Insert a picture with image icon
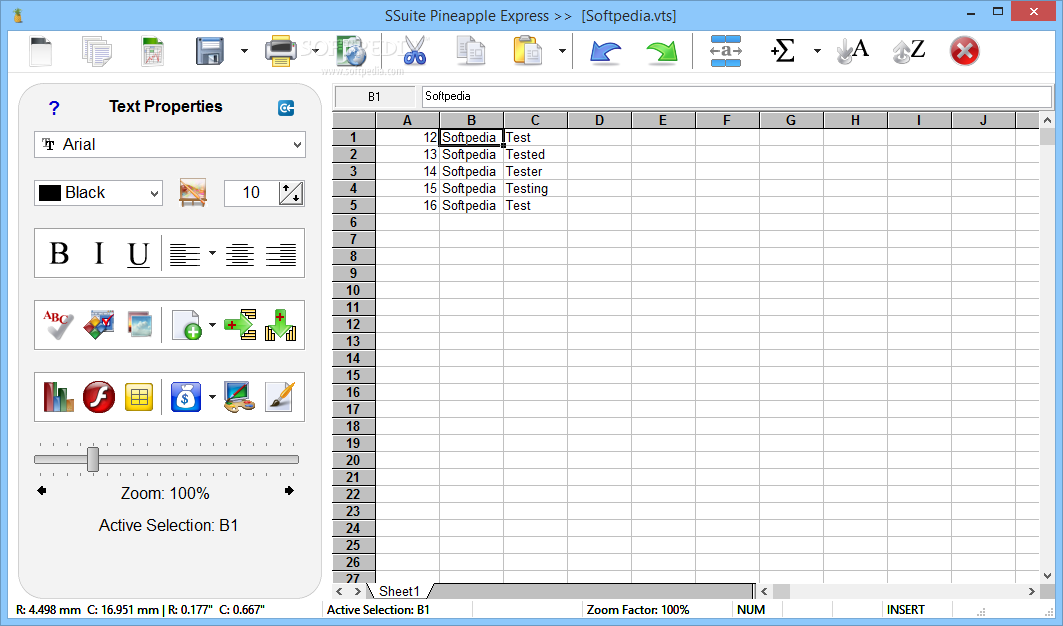The height and width of the screenshot is (626, 1063). pyautogui.click(x=139, y=325)
